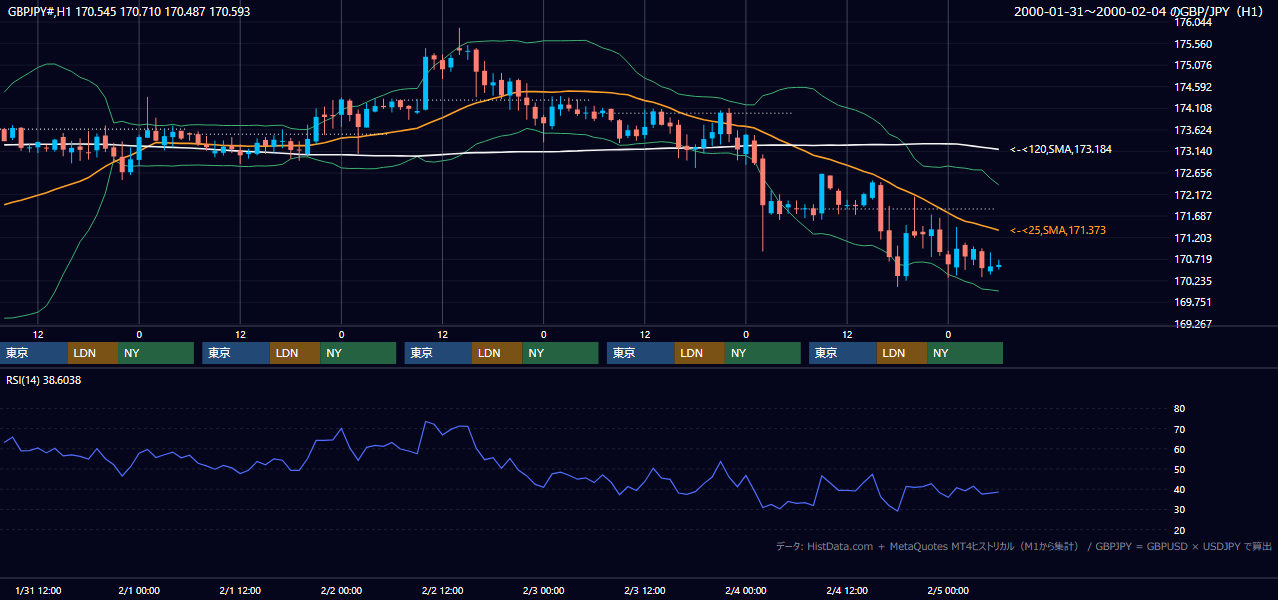Screen dimensions: 1278x600
Task: Click price axis value 175.076
Action: click(1193, 66)
